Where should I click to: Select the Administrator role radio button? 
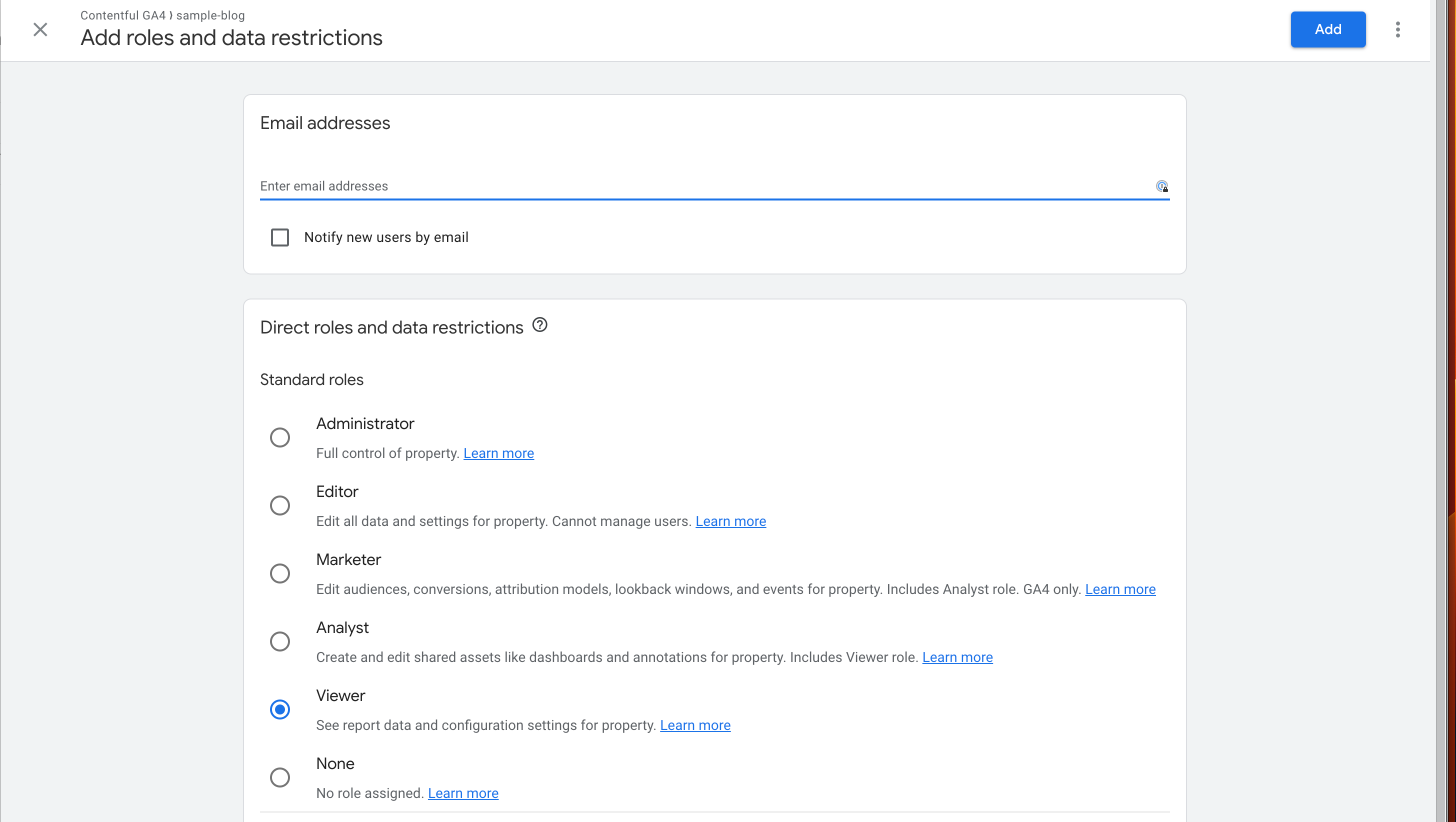click(280, 438)
